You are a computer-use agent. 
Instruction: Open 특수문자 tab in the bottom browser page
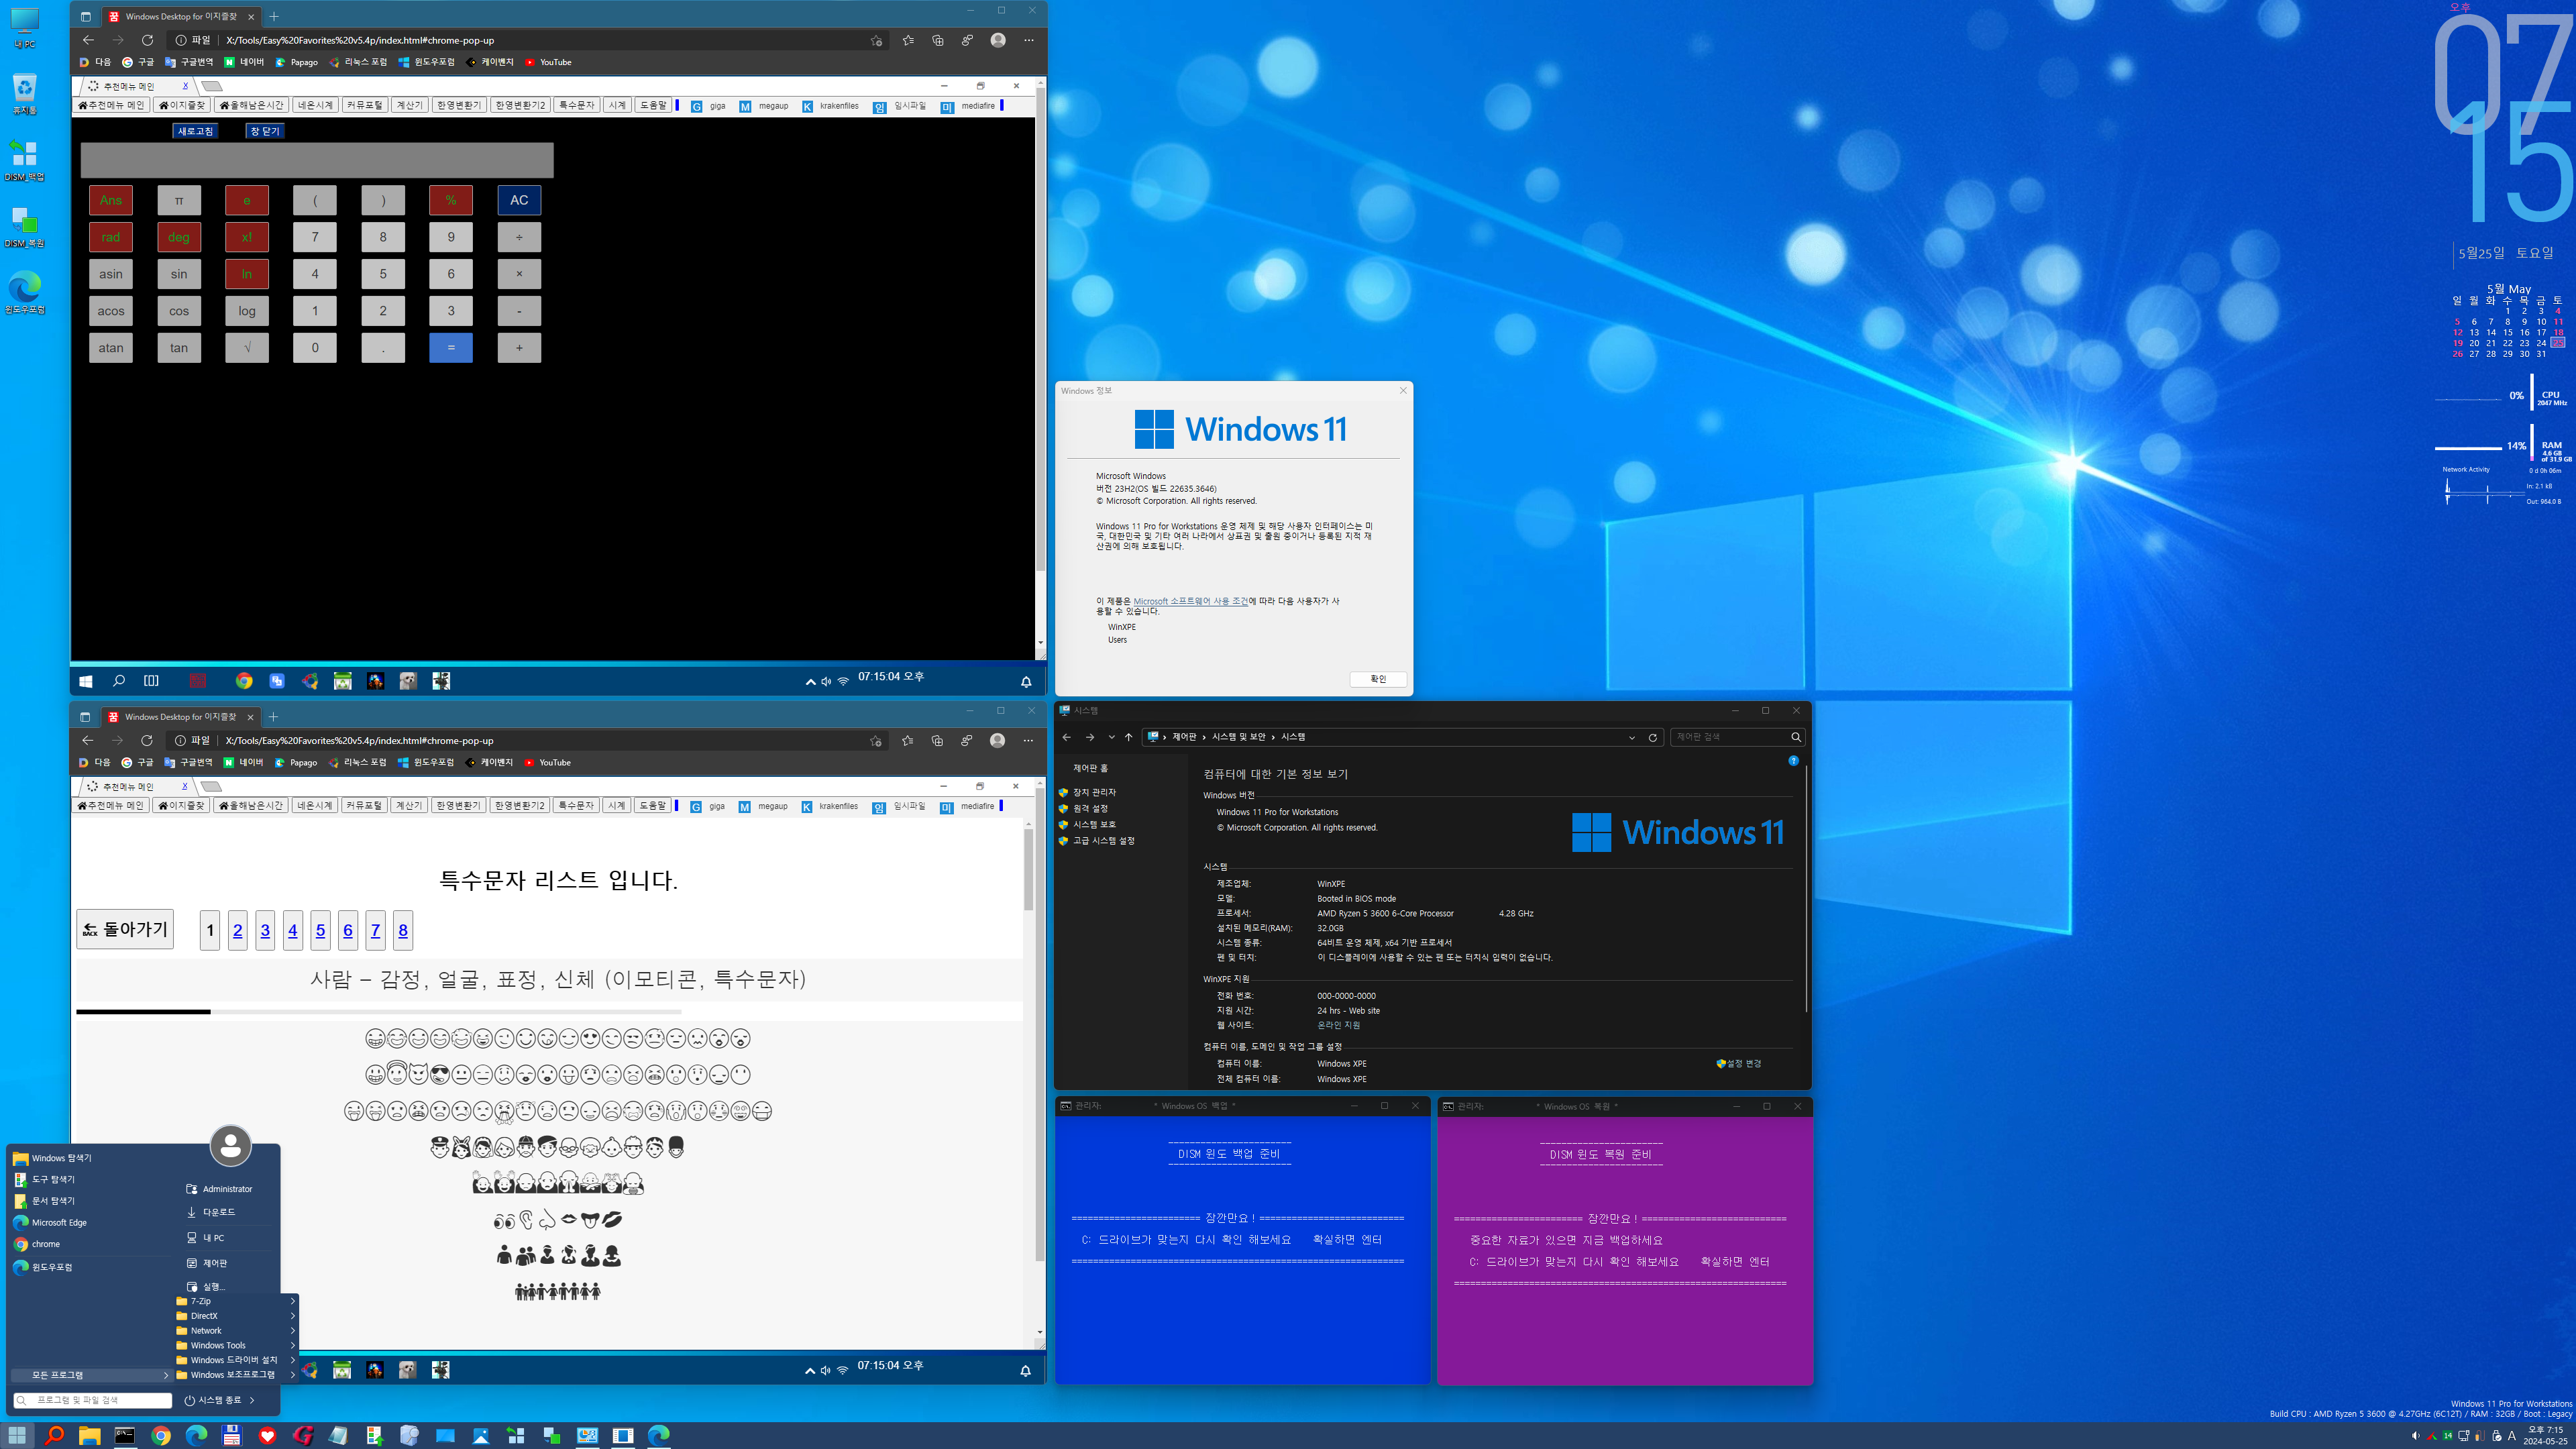coord(576,805)
